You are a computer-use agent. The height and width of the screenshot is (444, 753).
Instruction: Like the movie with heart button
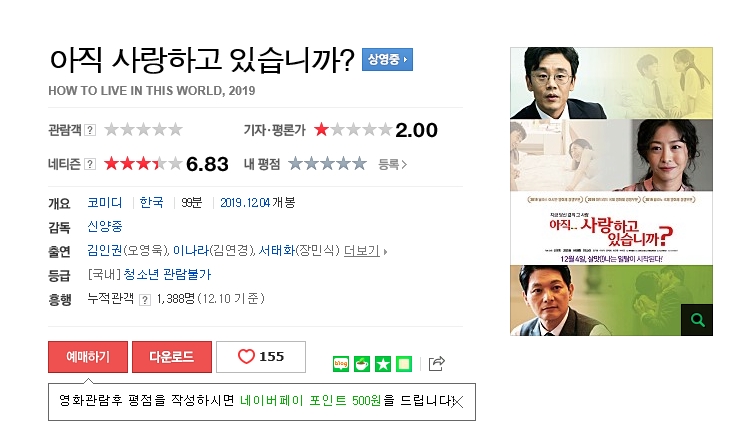coord(261,357)
